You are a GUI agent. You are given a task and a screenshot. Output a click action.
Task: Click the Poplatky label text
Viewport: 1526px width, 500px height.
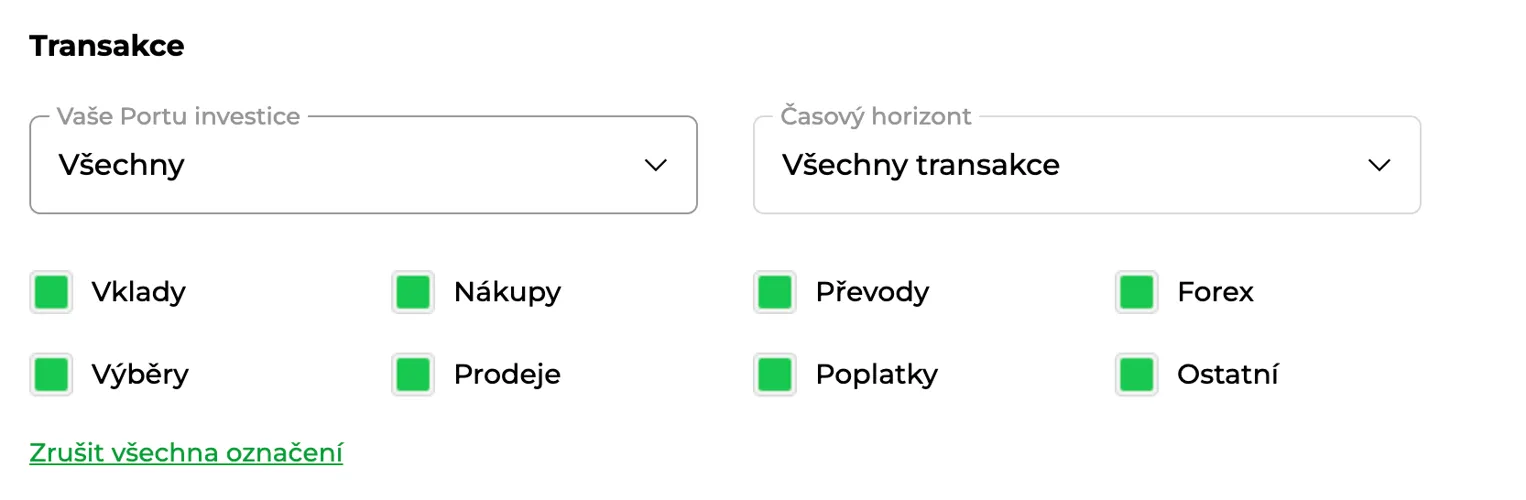(x=877, y=374)
